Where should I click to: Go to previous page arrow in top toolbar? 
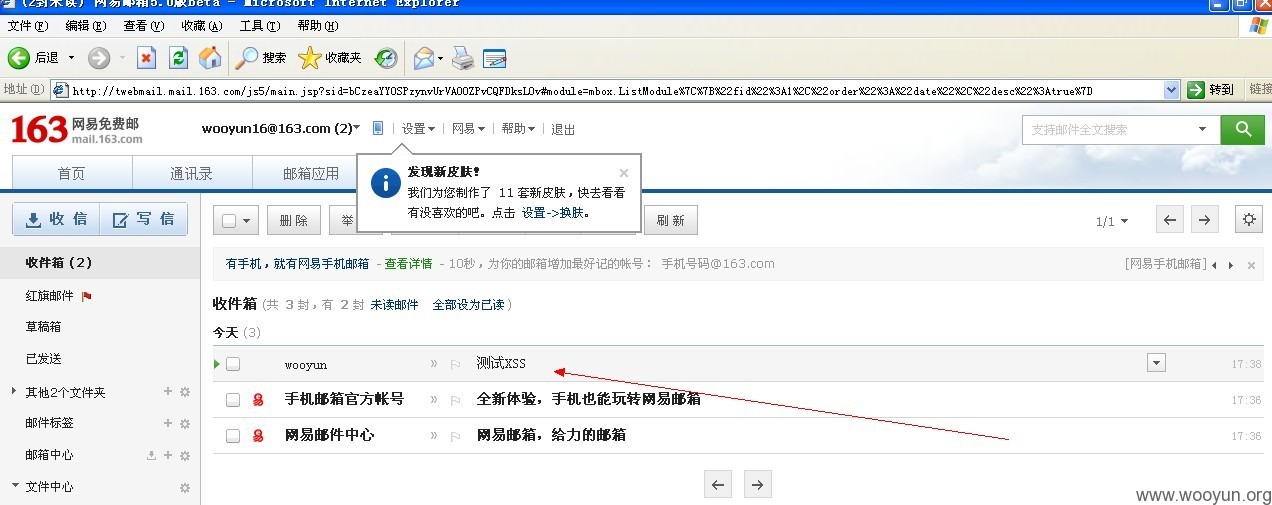1169,220
